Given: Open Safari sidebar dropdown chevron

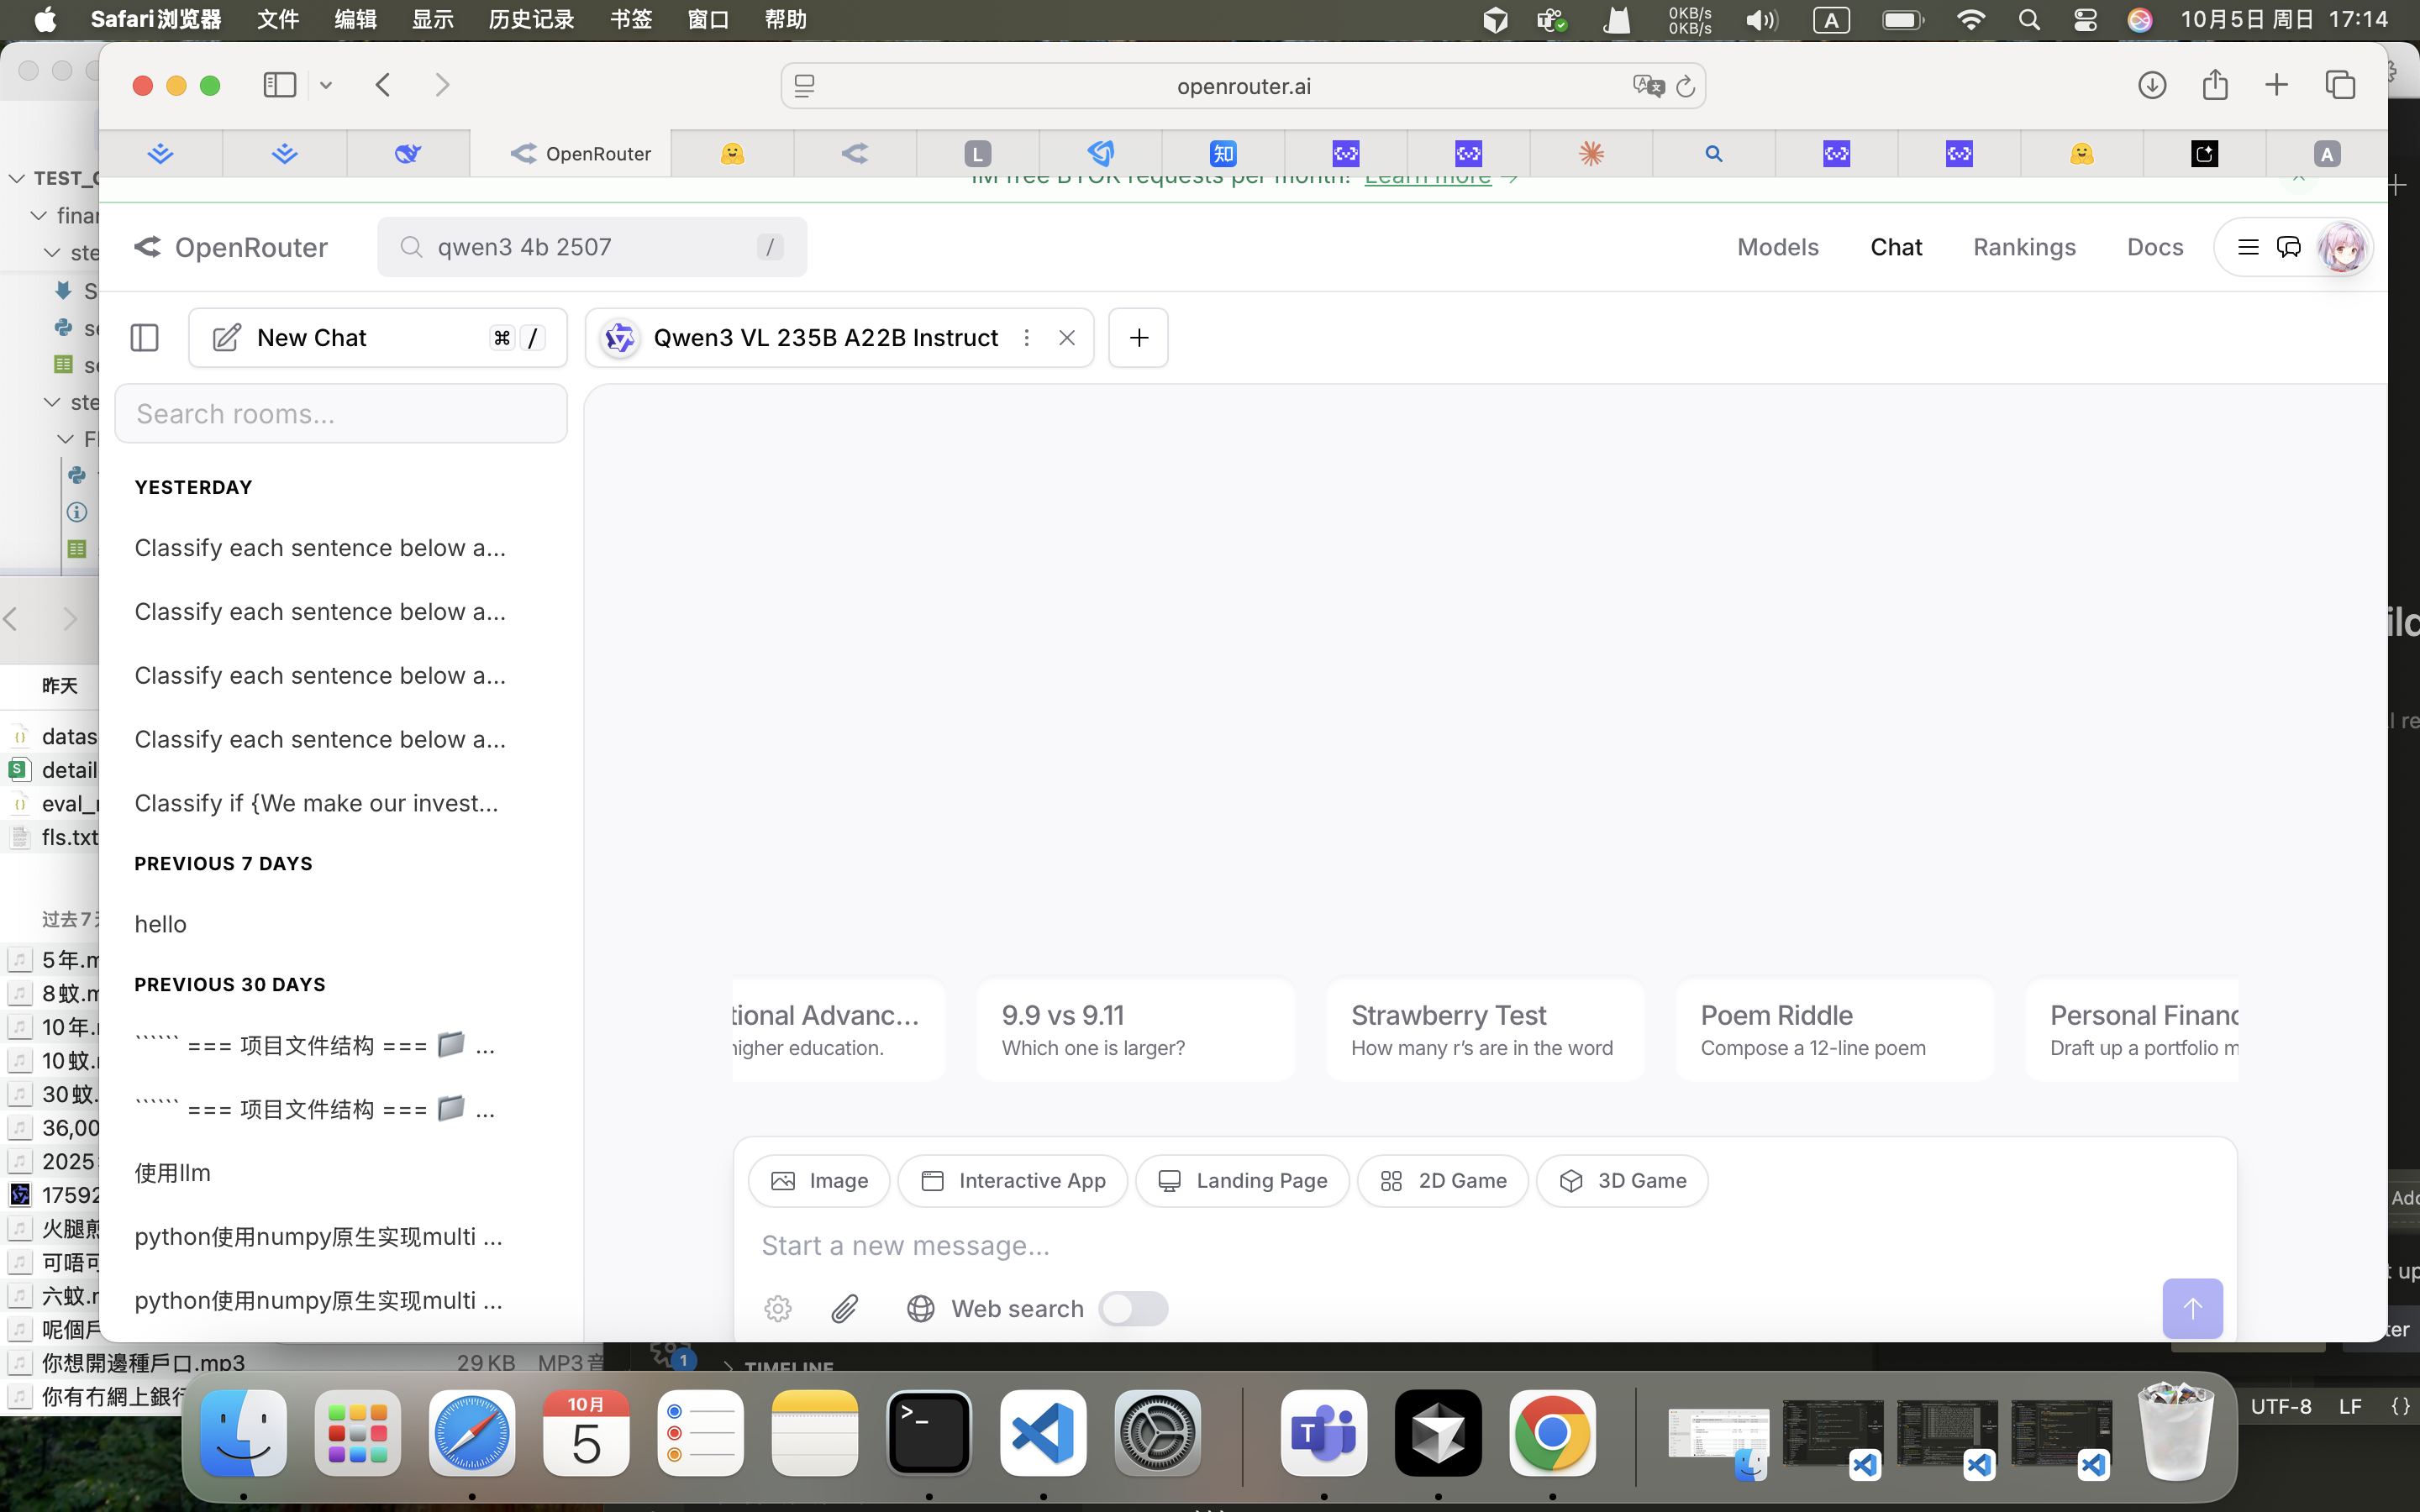Looking at the screenshot, I should pos(326,85).
